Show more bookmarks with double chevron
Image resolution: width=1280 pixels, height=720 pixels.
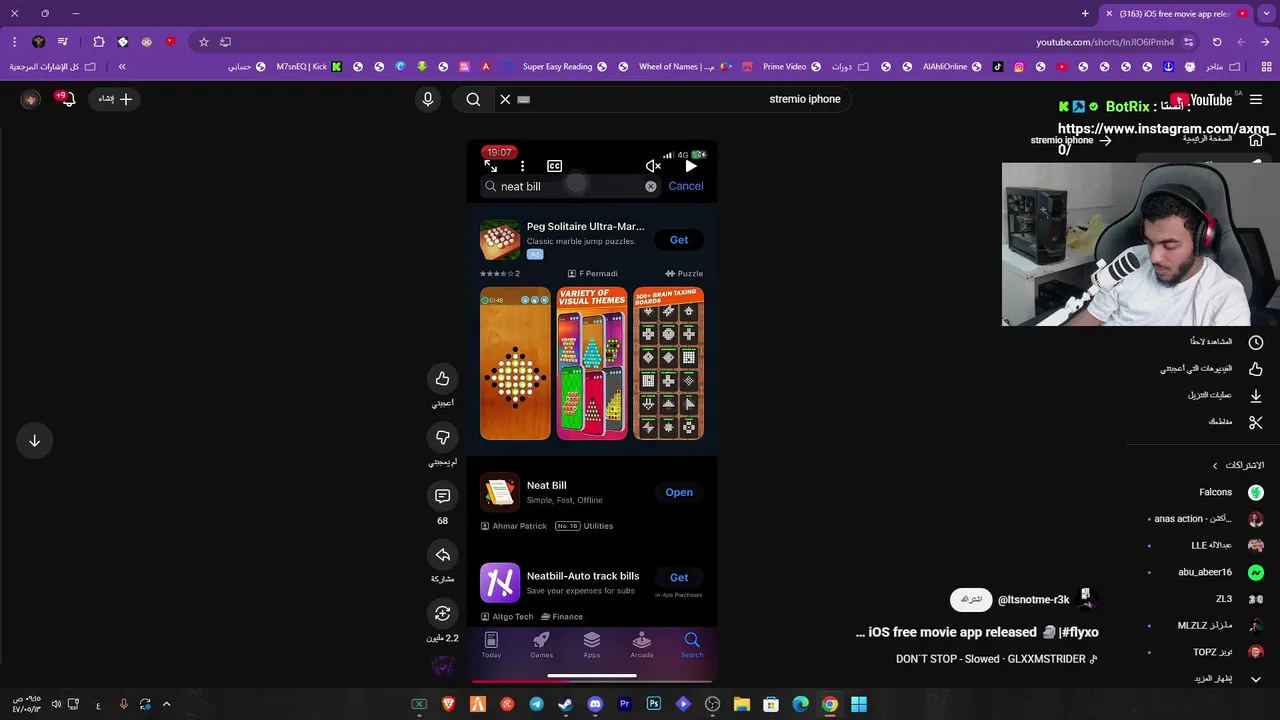point(122,67)
